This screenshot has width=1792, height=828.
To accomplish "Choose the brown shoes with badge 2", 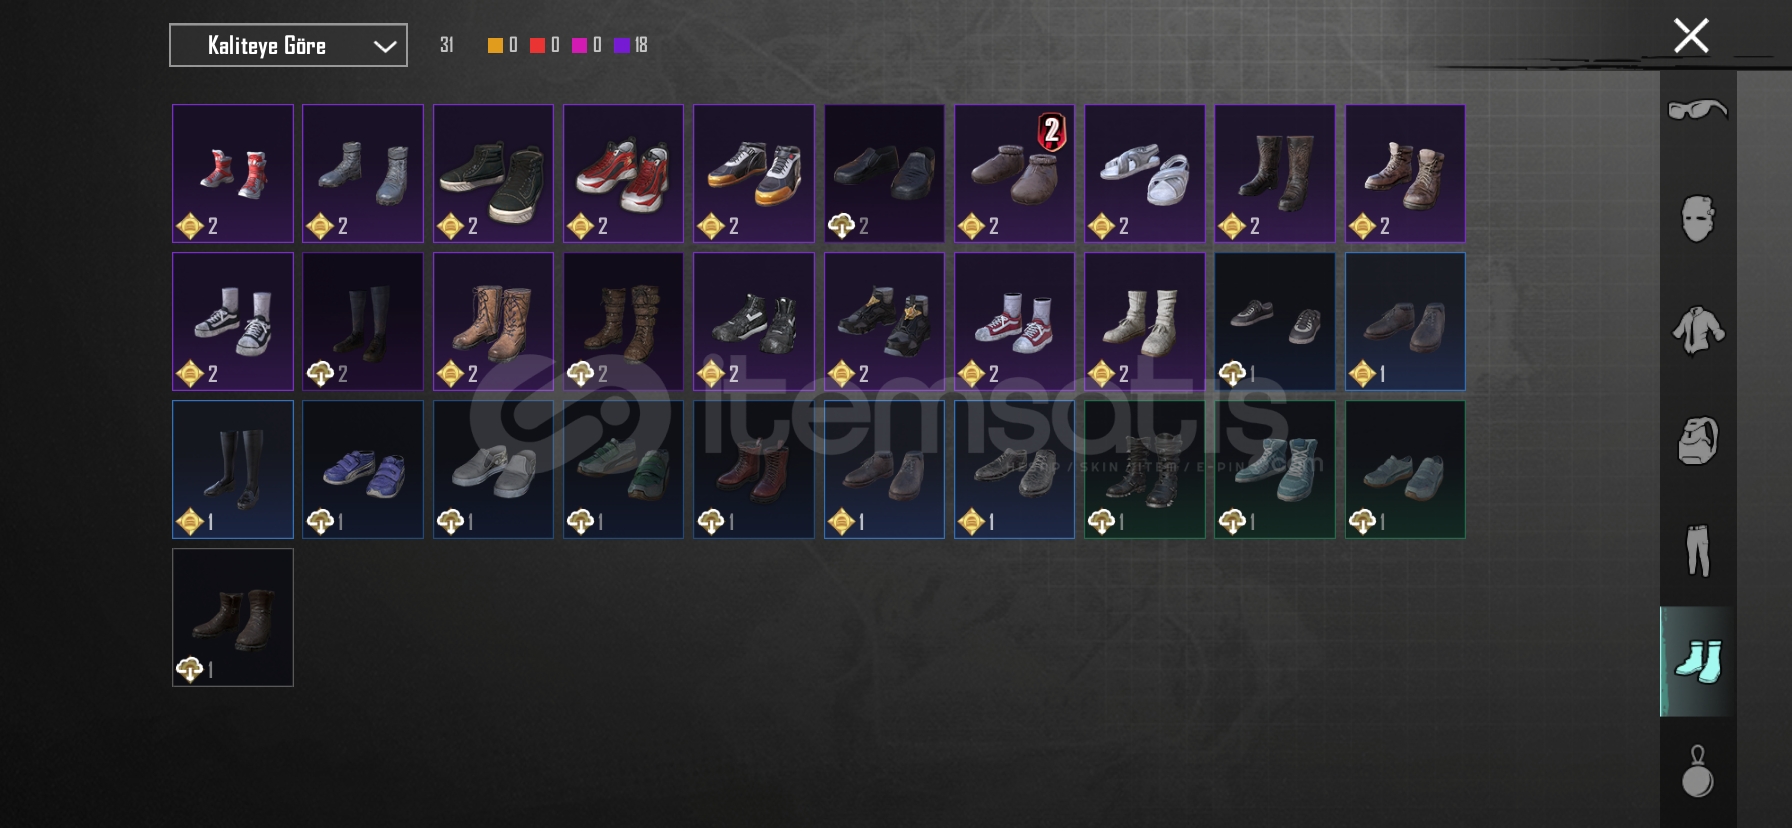I will point(1014,173).
